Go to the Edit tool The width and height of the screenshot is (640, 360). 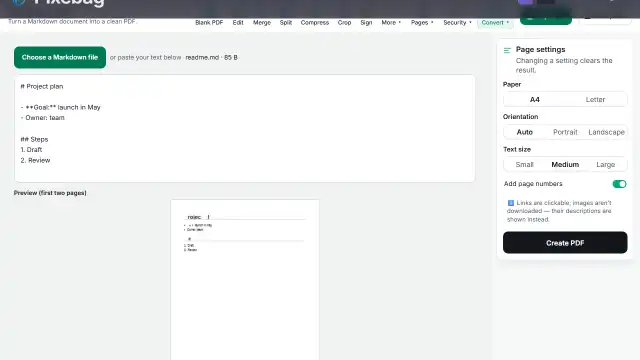[x=238, y=22]
